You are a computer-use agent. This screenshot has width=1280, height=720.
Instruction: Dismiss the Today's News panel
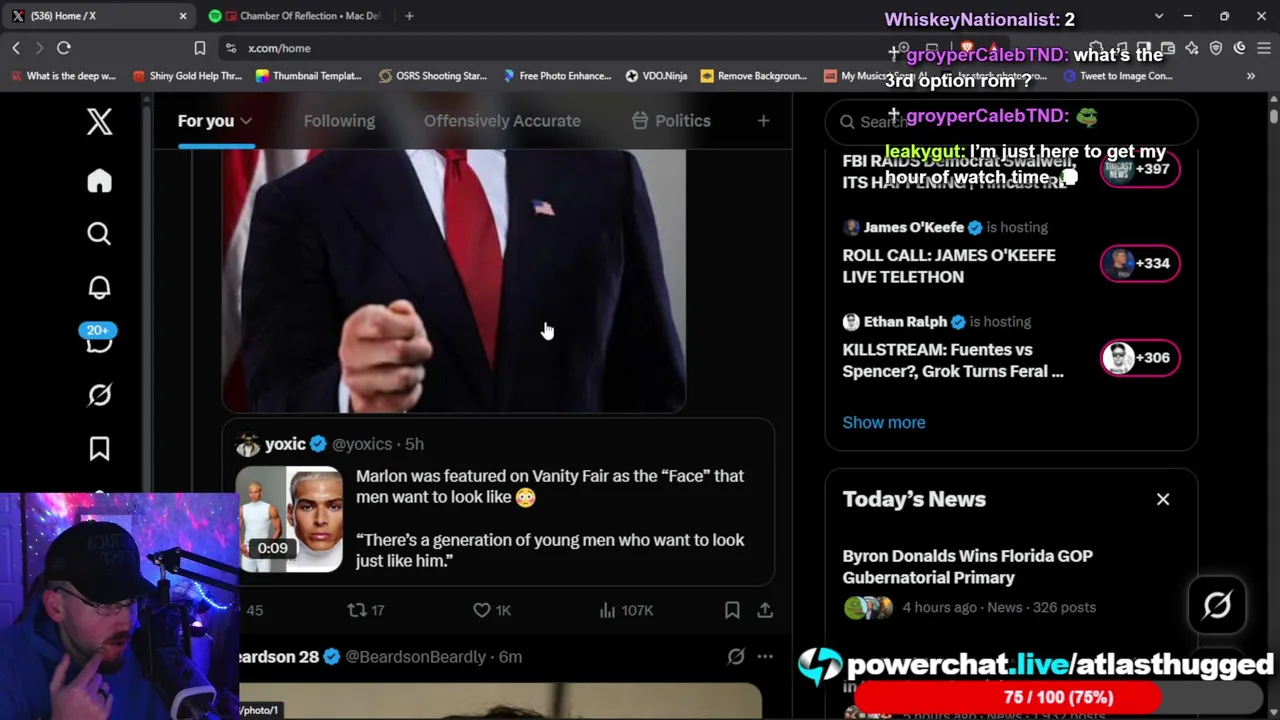coord(1163,499)
